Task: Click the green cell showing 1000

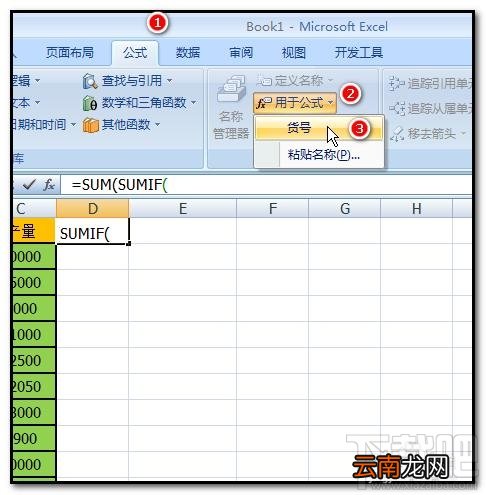Action: click(34, 335)
